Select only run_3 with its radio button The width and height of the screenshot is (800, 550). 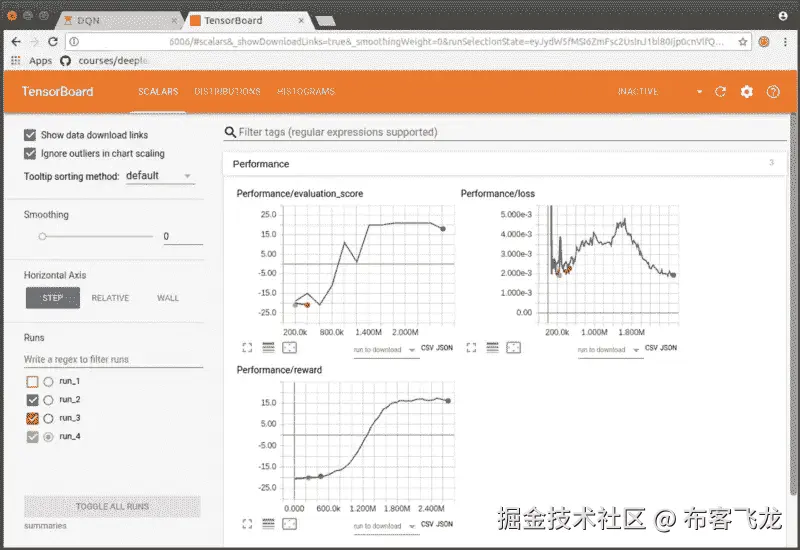point(48,418)
